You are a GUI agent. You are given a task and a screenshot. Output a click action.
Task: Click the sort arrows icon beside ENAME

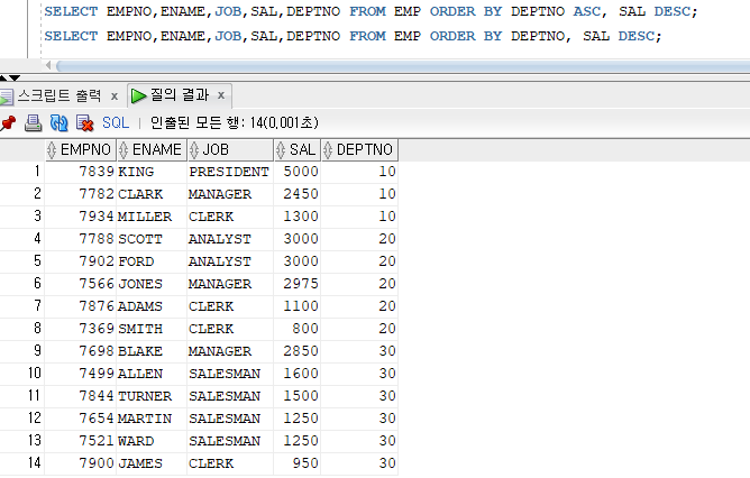pos(123,150)
